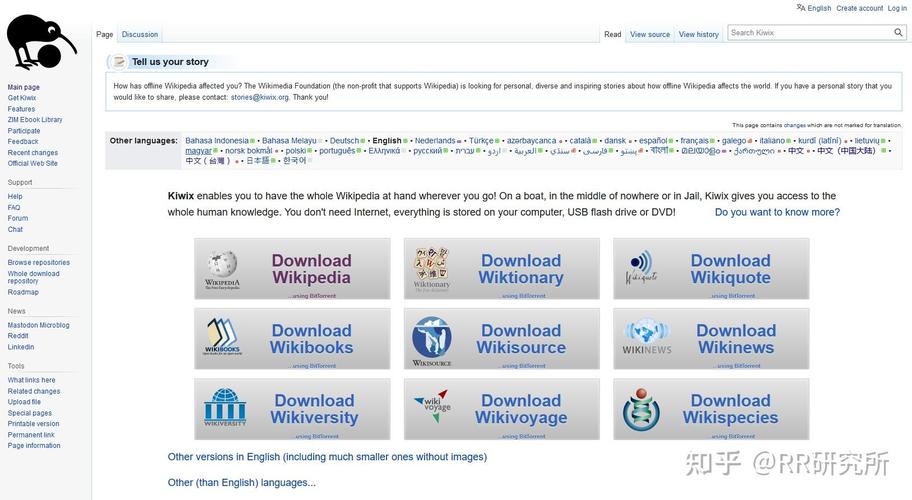Screen dimensions: 912x500
Task: Open Mastodon Microblog news link
Action: tap(38, 325)
